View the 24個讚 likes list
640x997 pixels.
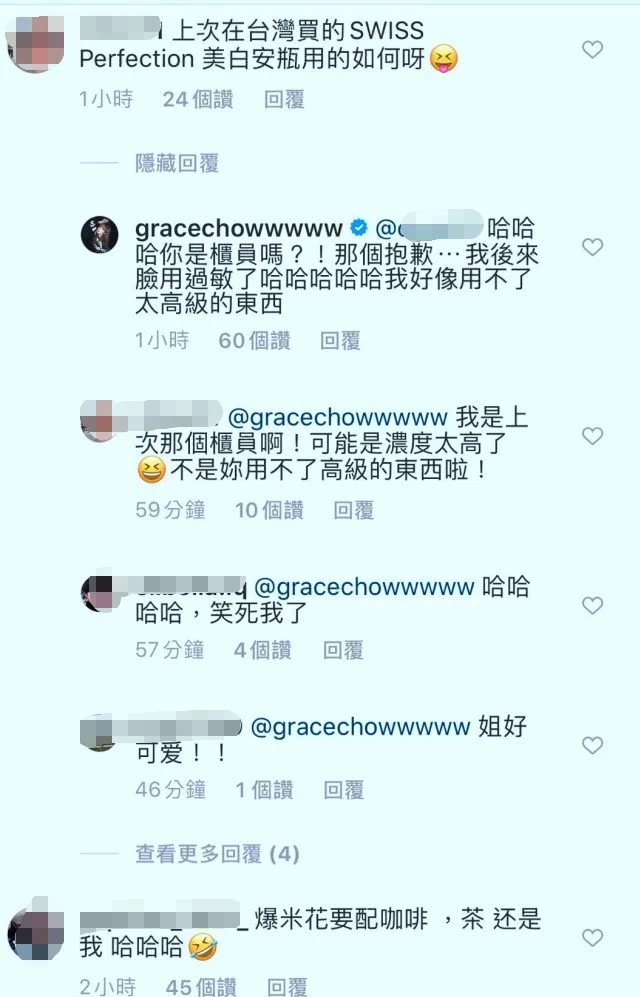(x=198, y=99)
